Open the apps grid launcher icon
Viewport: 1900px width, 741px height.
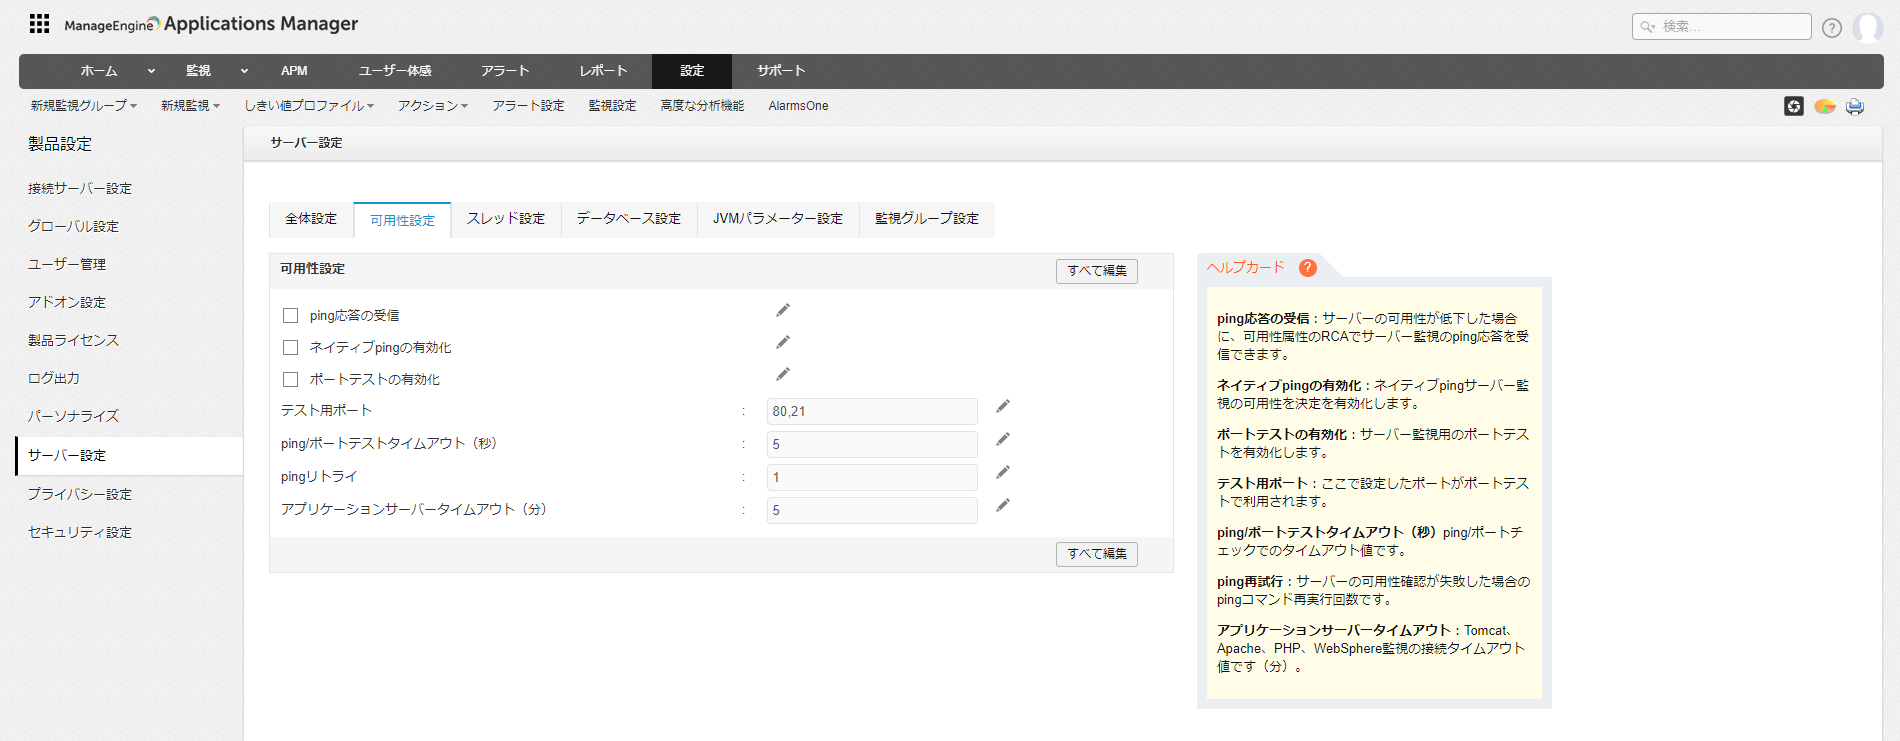39,24
